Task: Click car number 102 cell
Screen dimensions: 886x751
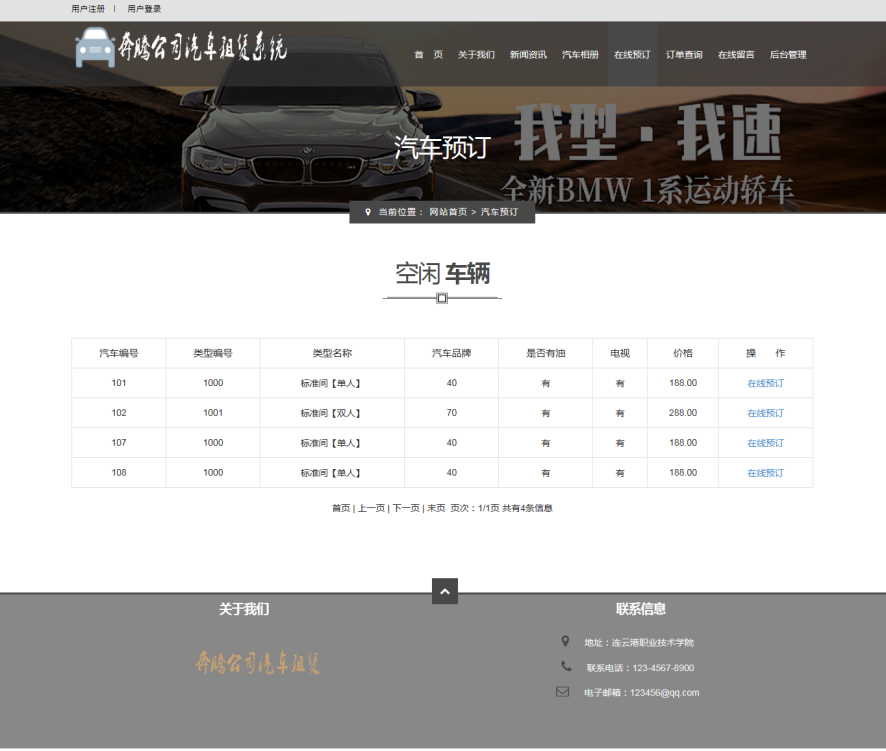Action: (x=119, y=413)
